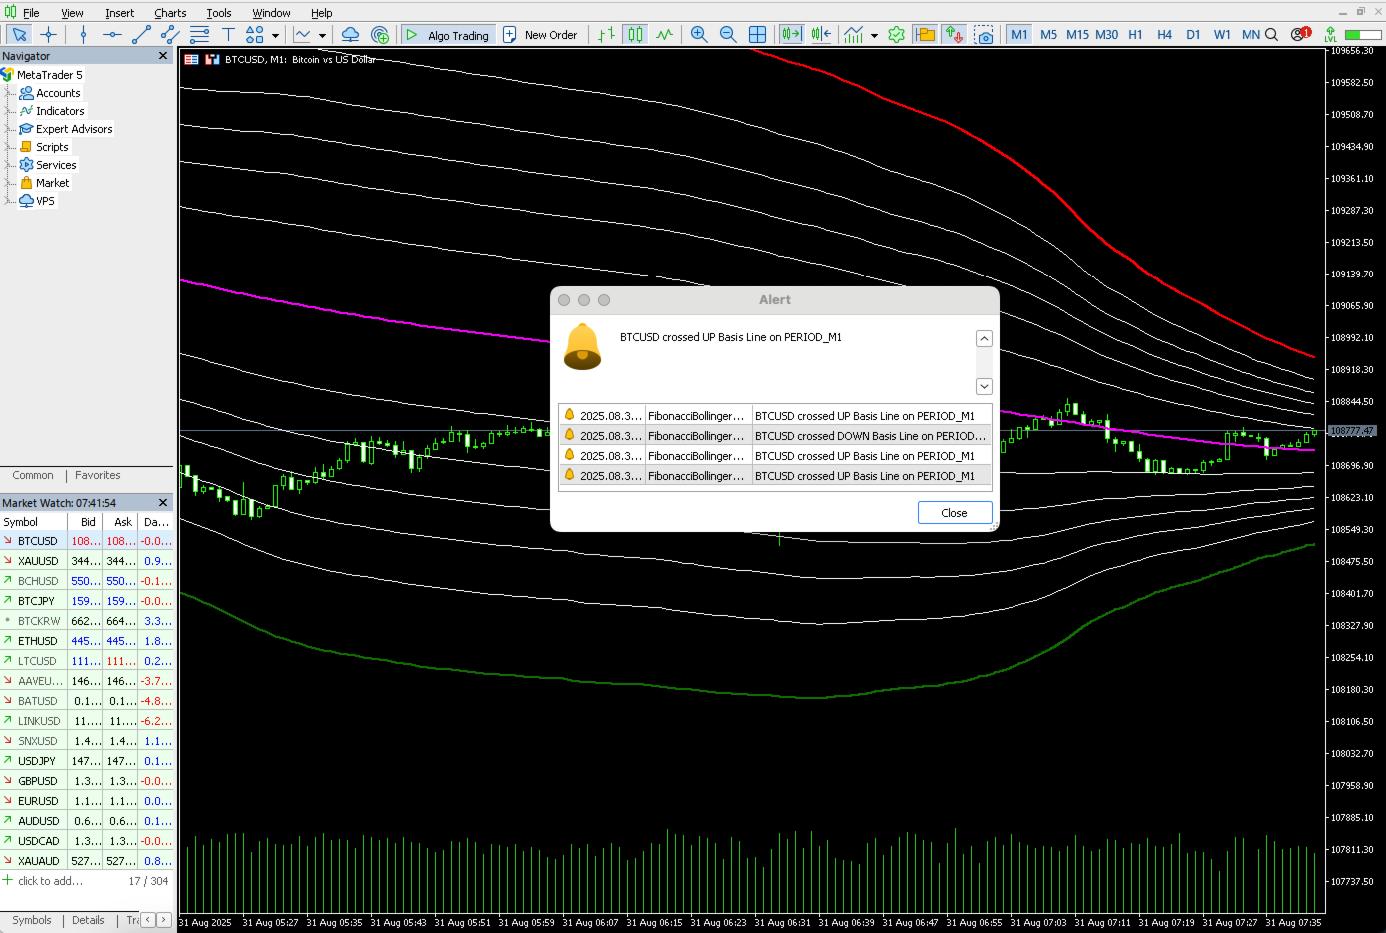Switch to D1 timeframe
Image resolution: width=1386 pixels, height=933 pixels.
(1193, 35)
